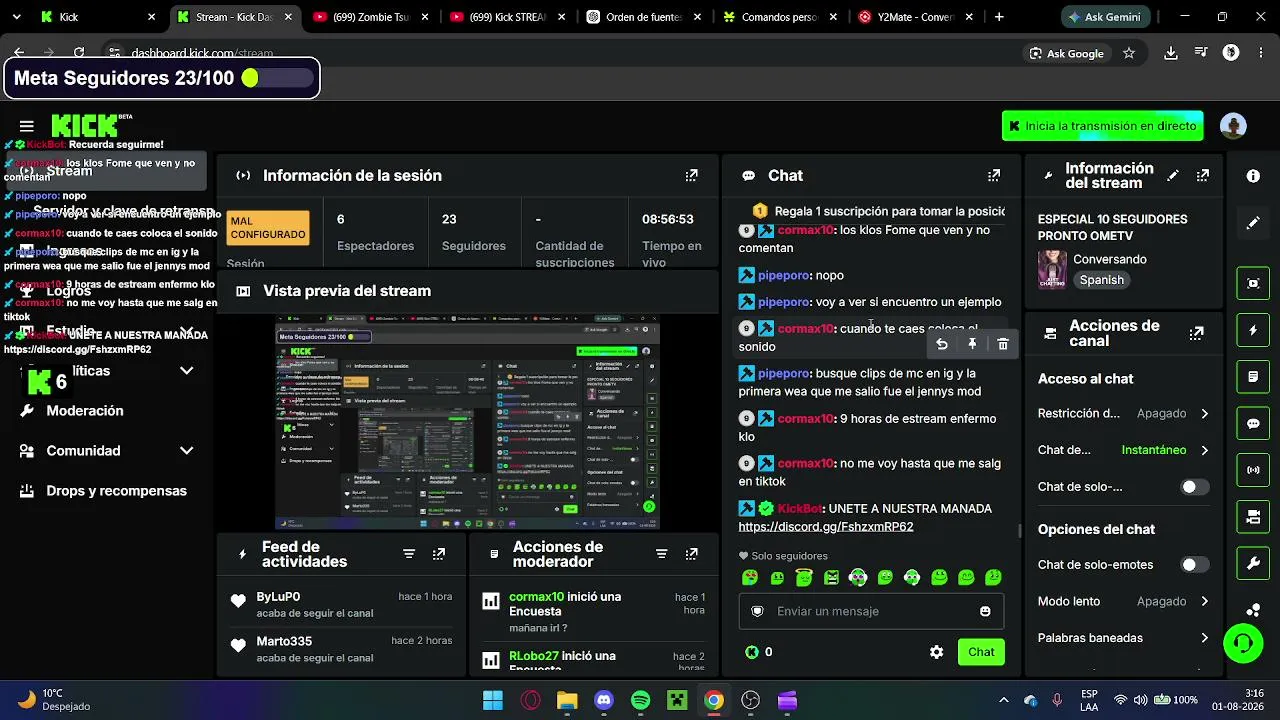Click the broadcast signal icon in right sidebar
The image size is (1280, 720).
coord(1253,470)
